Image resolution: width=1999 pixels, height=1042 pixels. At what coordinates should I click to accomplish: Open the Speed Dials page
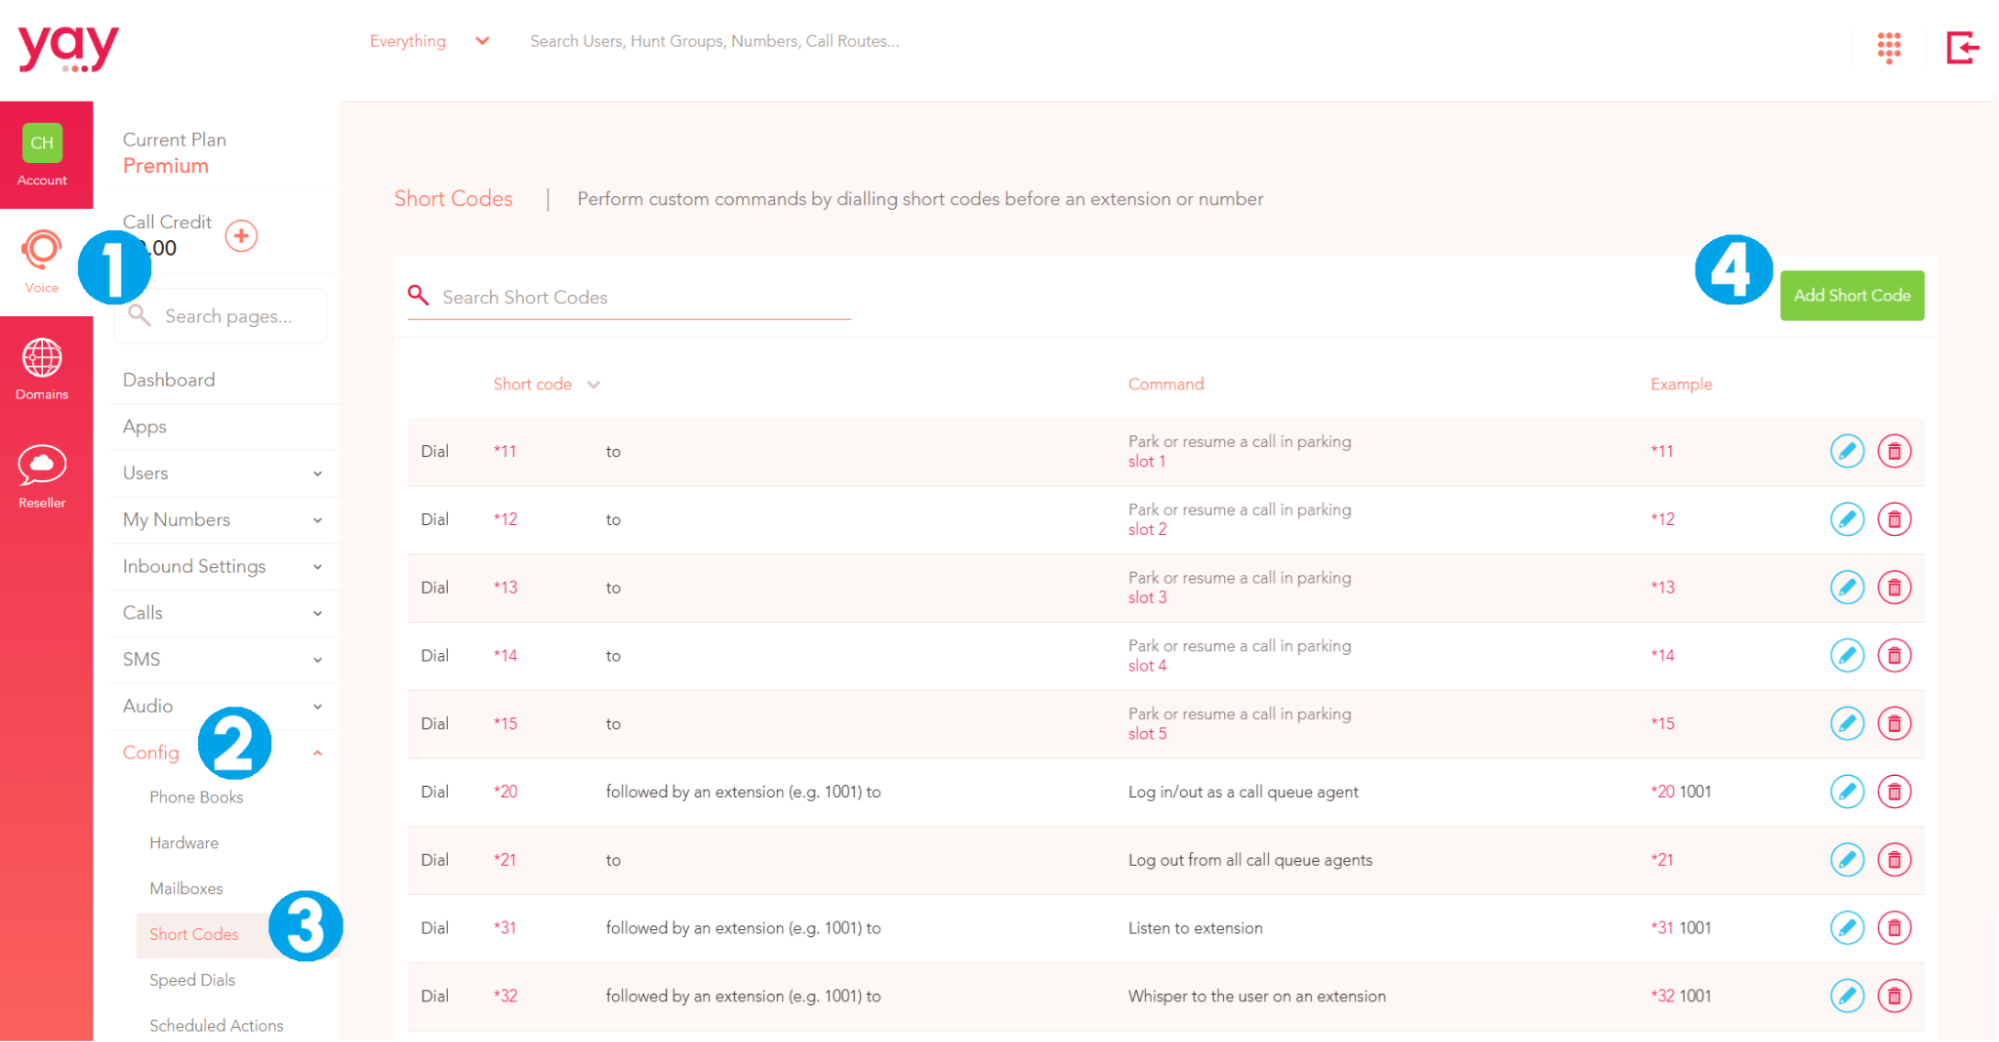(192, 980)
